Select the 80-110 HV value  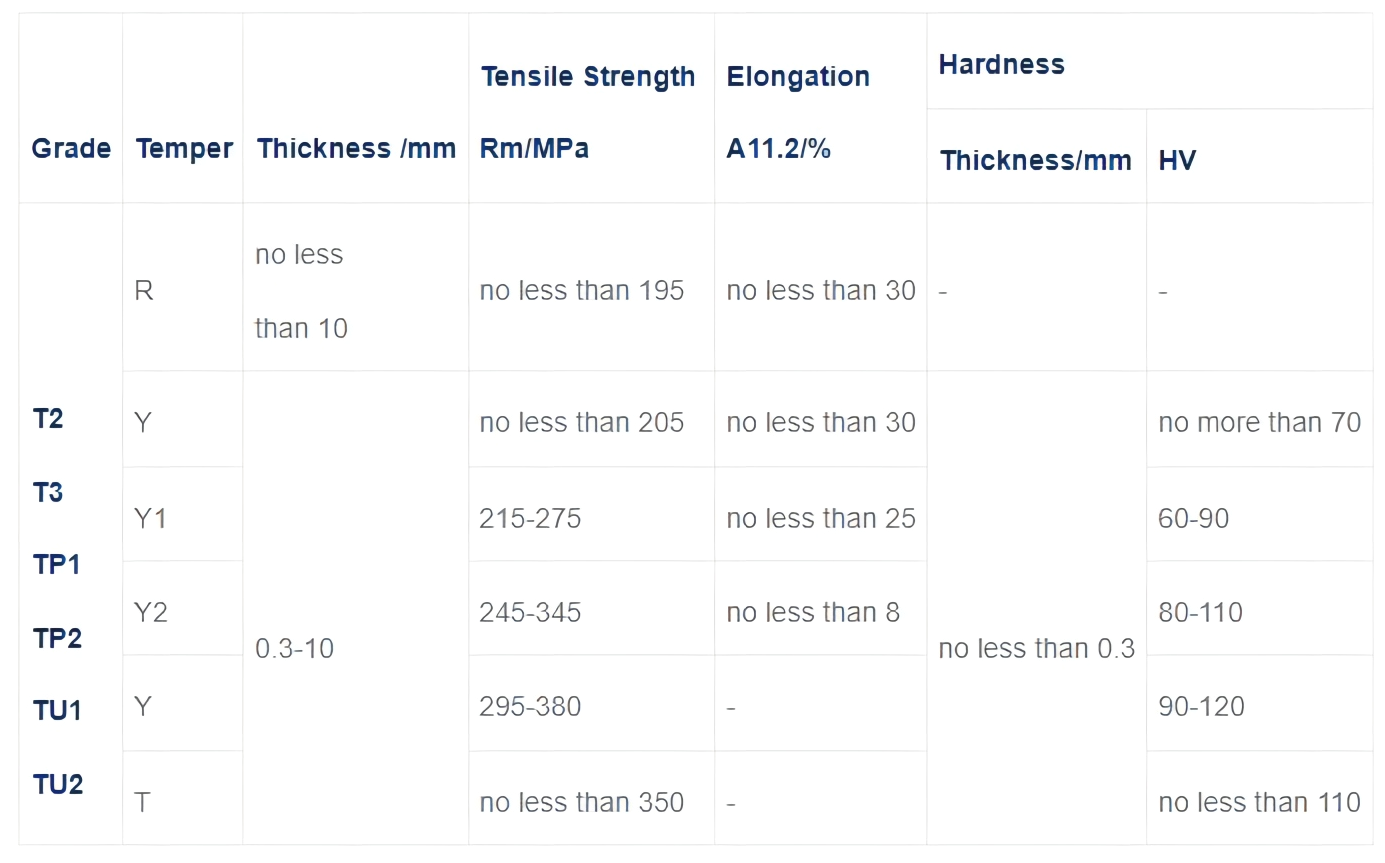pyautogui.click(x=1200, y=612)
